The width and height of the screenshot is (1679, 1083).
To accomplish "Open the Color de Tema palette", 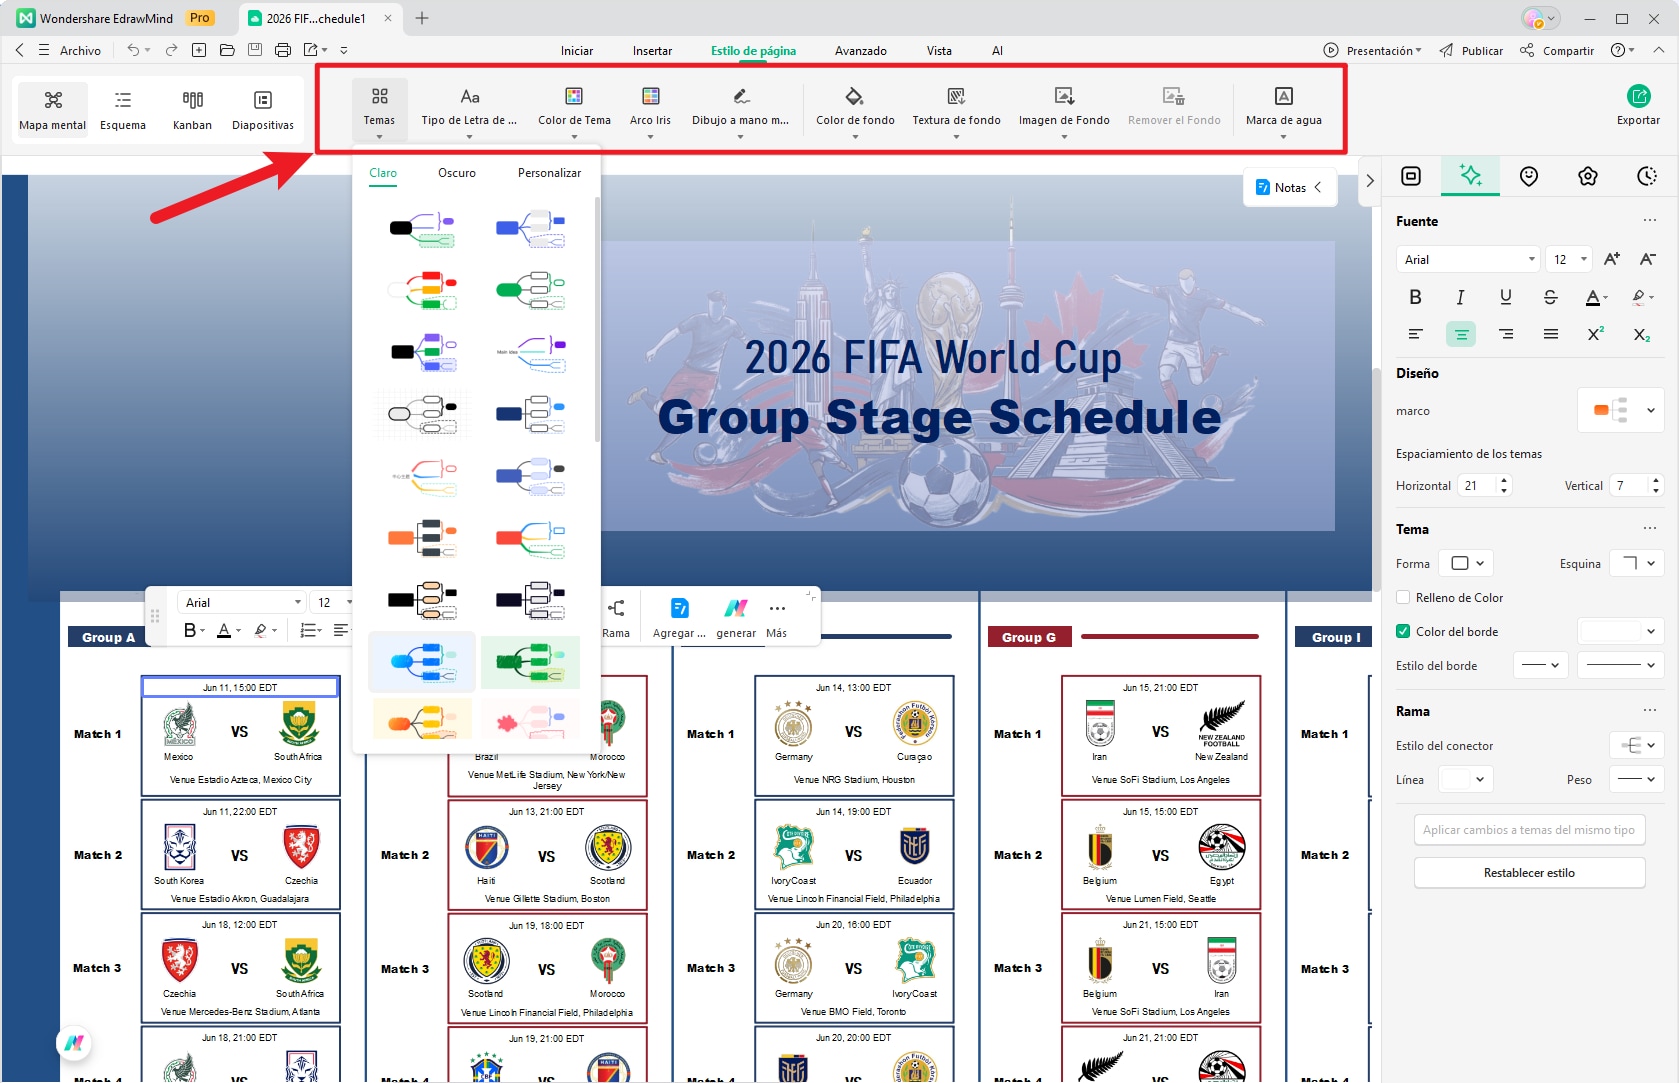I will (574, 107).
